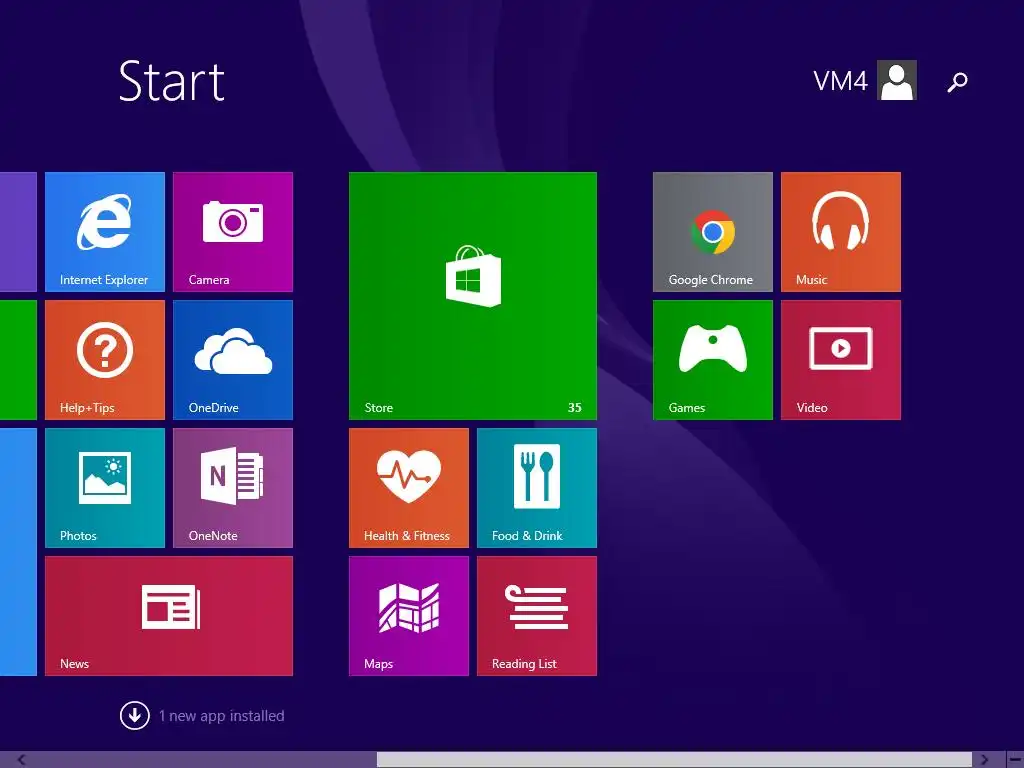Click the zoom-out minus button at the scrollbar end

pyautogui.click(x=1014, y=760)
